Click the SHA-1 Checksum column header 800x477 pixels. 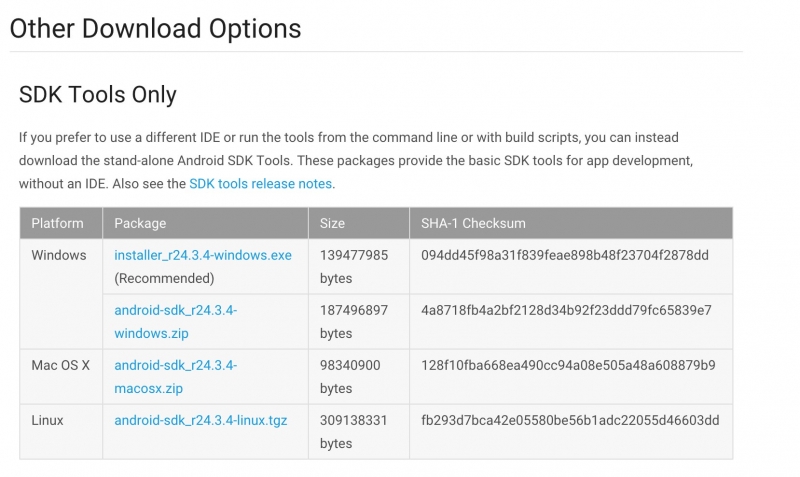pyautogui.click(x=473, y=223)
